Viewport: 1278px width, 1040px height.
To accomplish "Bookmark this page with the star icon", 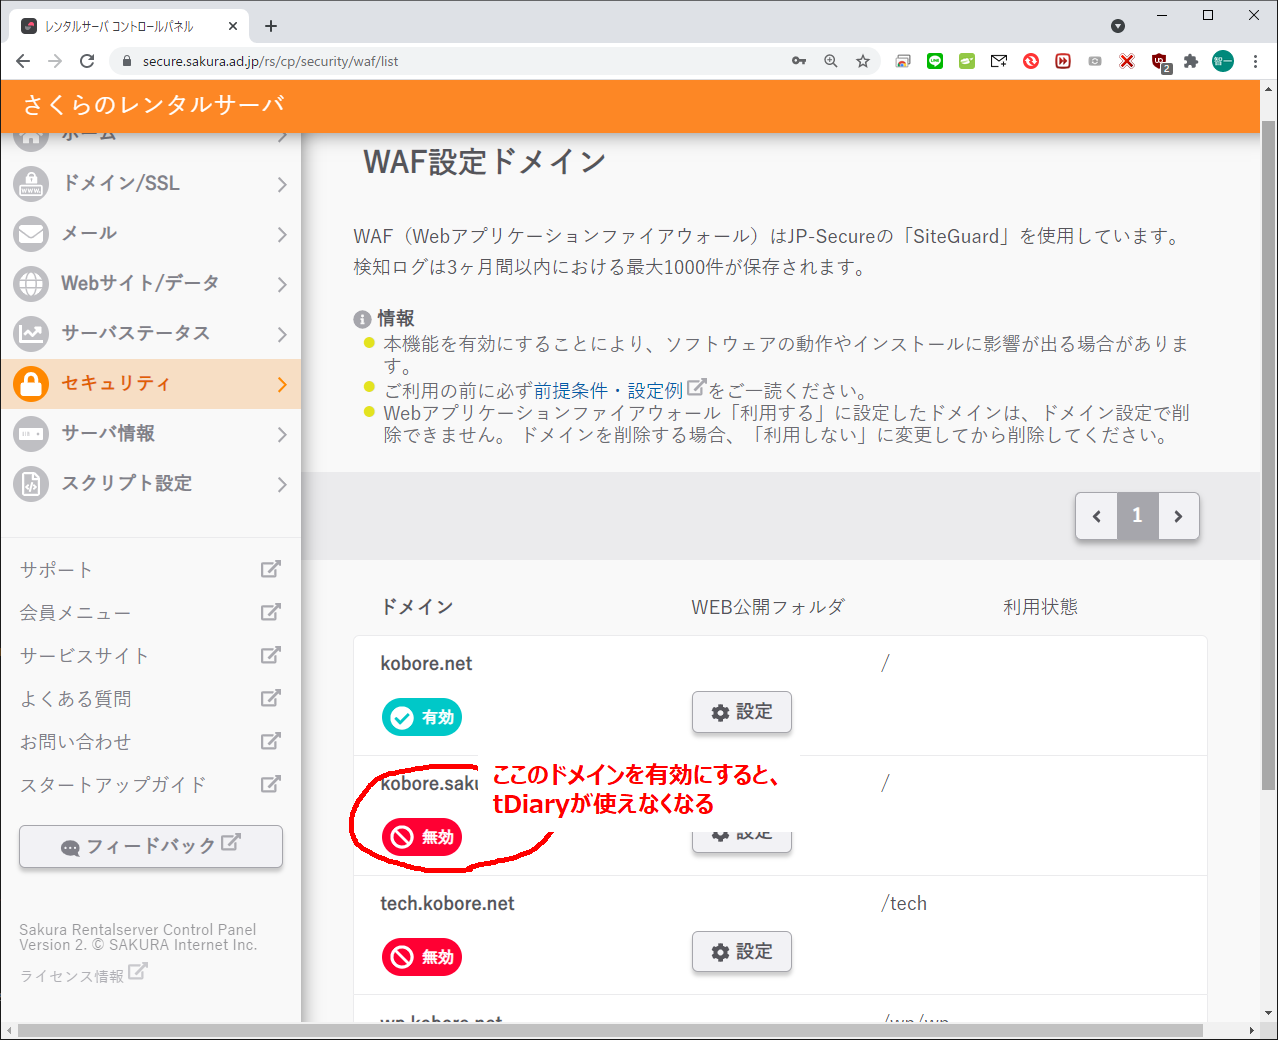I will 863,61.
